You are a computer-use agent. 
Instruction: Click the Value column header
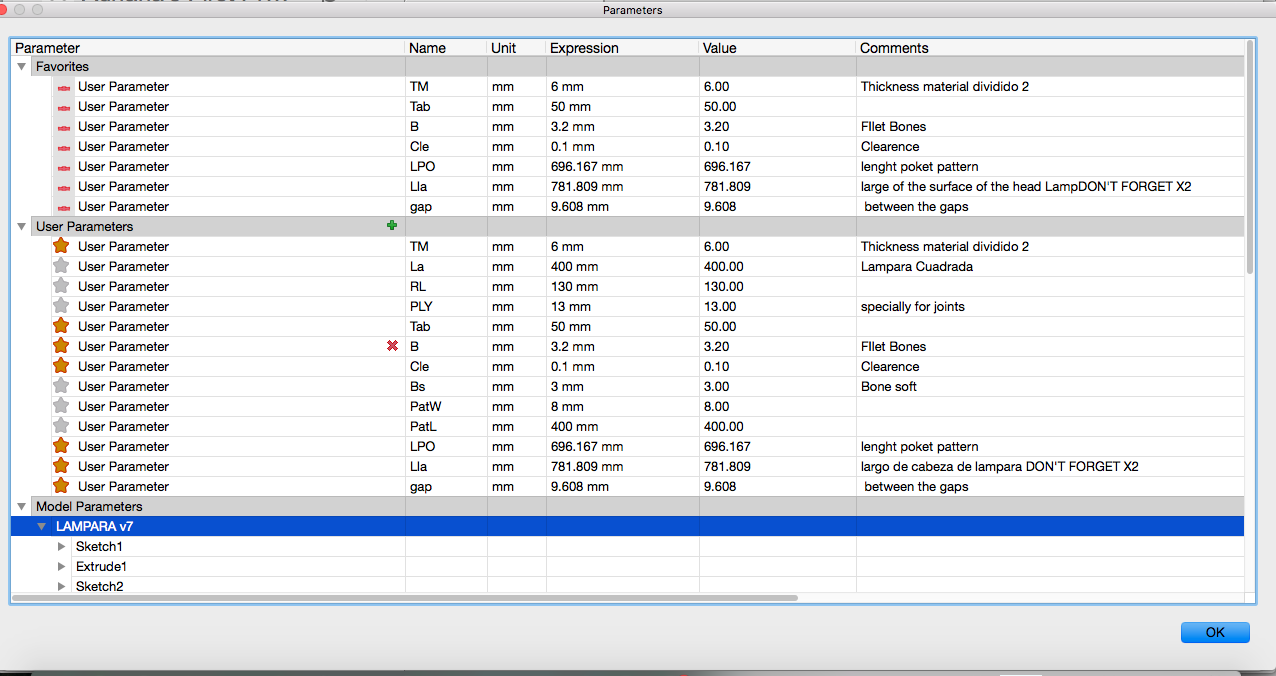[x=777, y=48]
